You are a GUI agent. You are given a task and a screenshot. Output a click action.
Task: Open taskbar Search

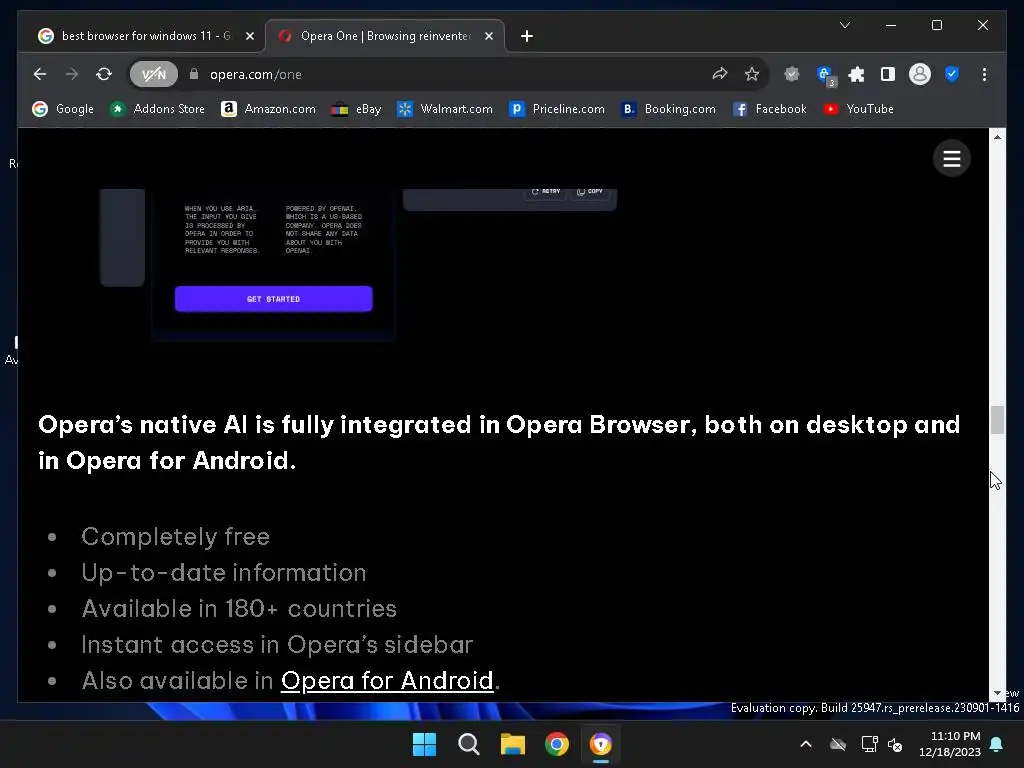tap(468, 744)
